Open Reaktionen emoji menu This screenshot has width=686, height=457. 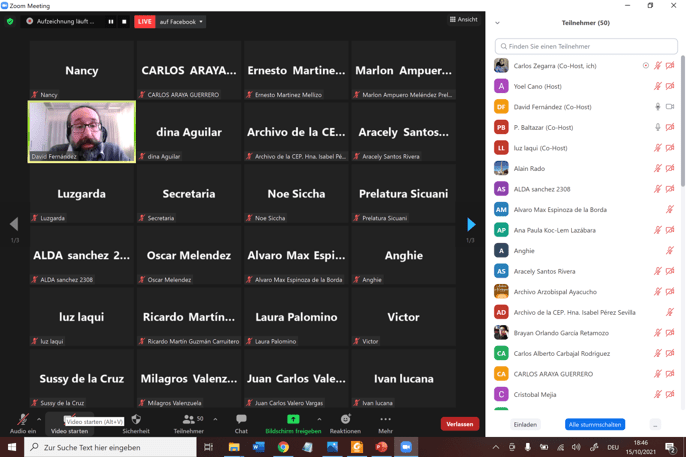tap(345, 423)
